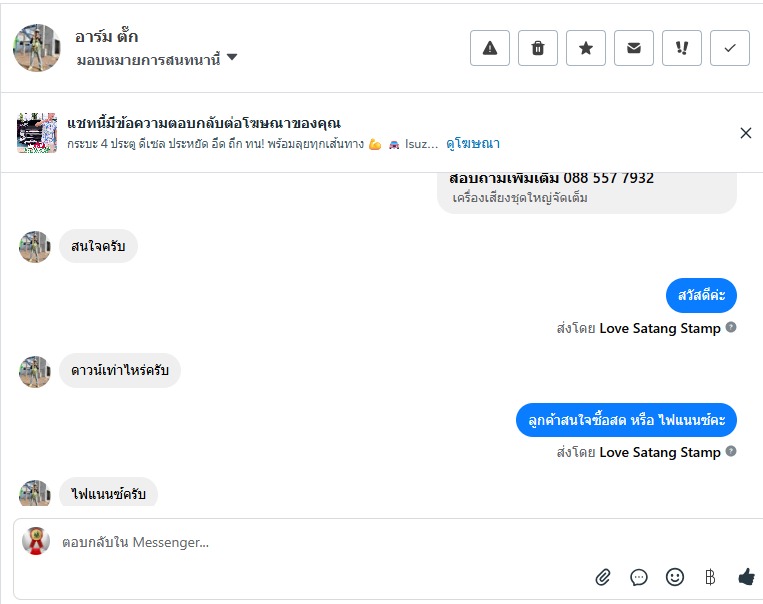Open the ad thumbnail in banner
The height and width of the screenshot is (604, 763).
coord(37,133)
